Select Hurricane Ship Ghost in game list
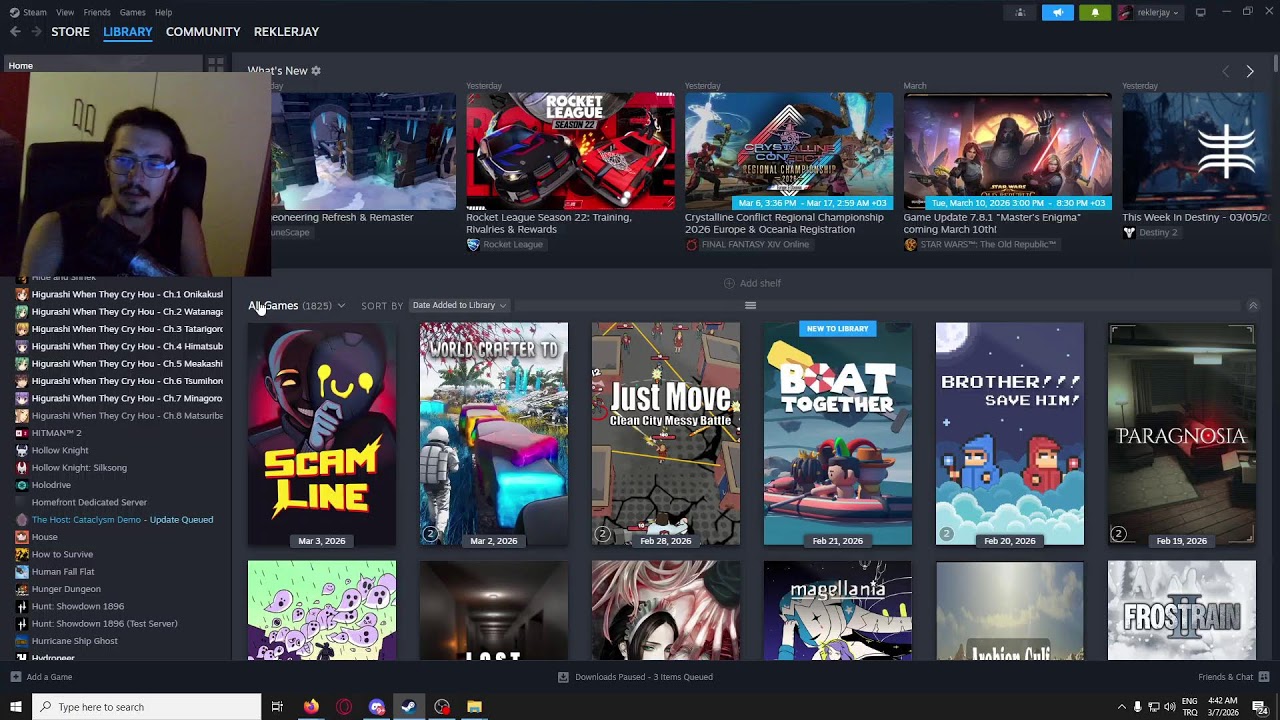The width and height of the screenshot is (1280, 720). pyautogui.click(x=74, y=641)
